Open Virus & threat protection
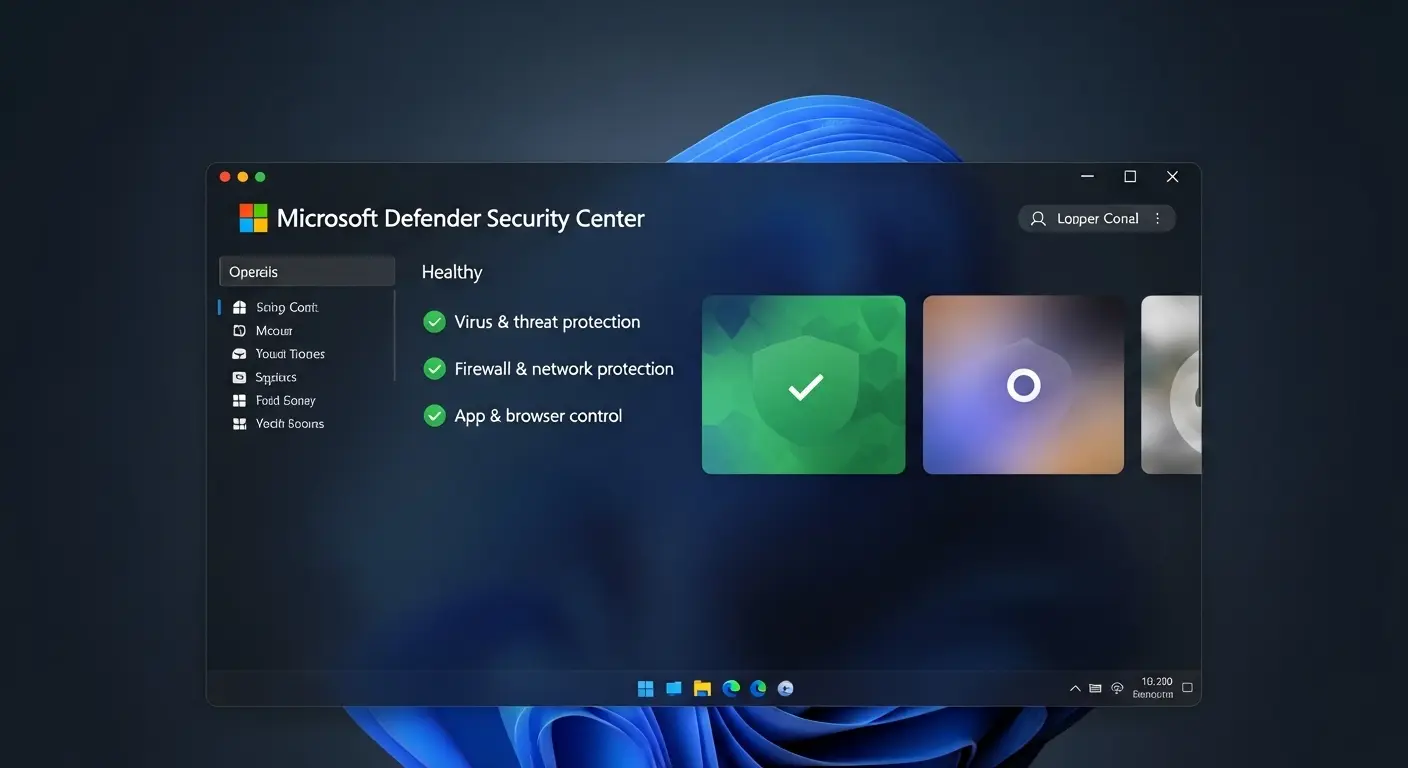The height and width of the screenshot is (768, 1408). (x=547, y=322)
